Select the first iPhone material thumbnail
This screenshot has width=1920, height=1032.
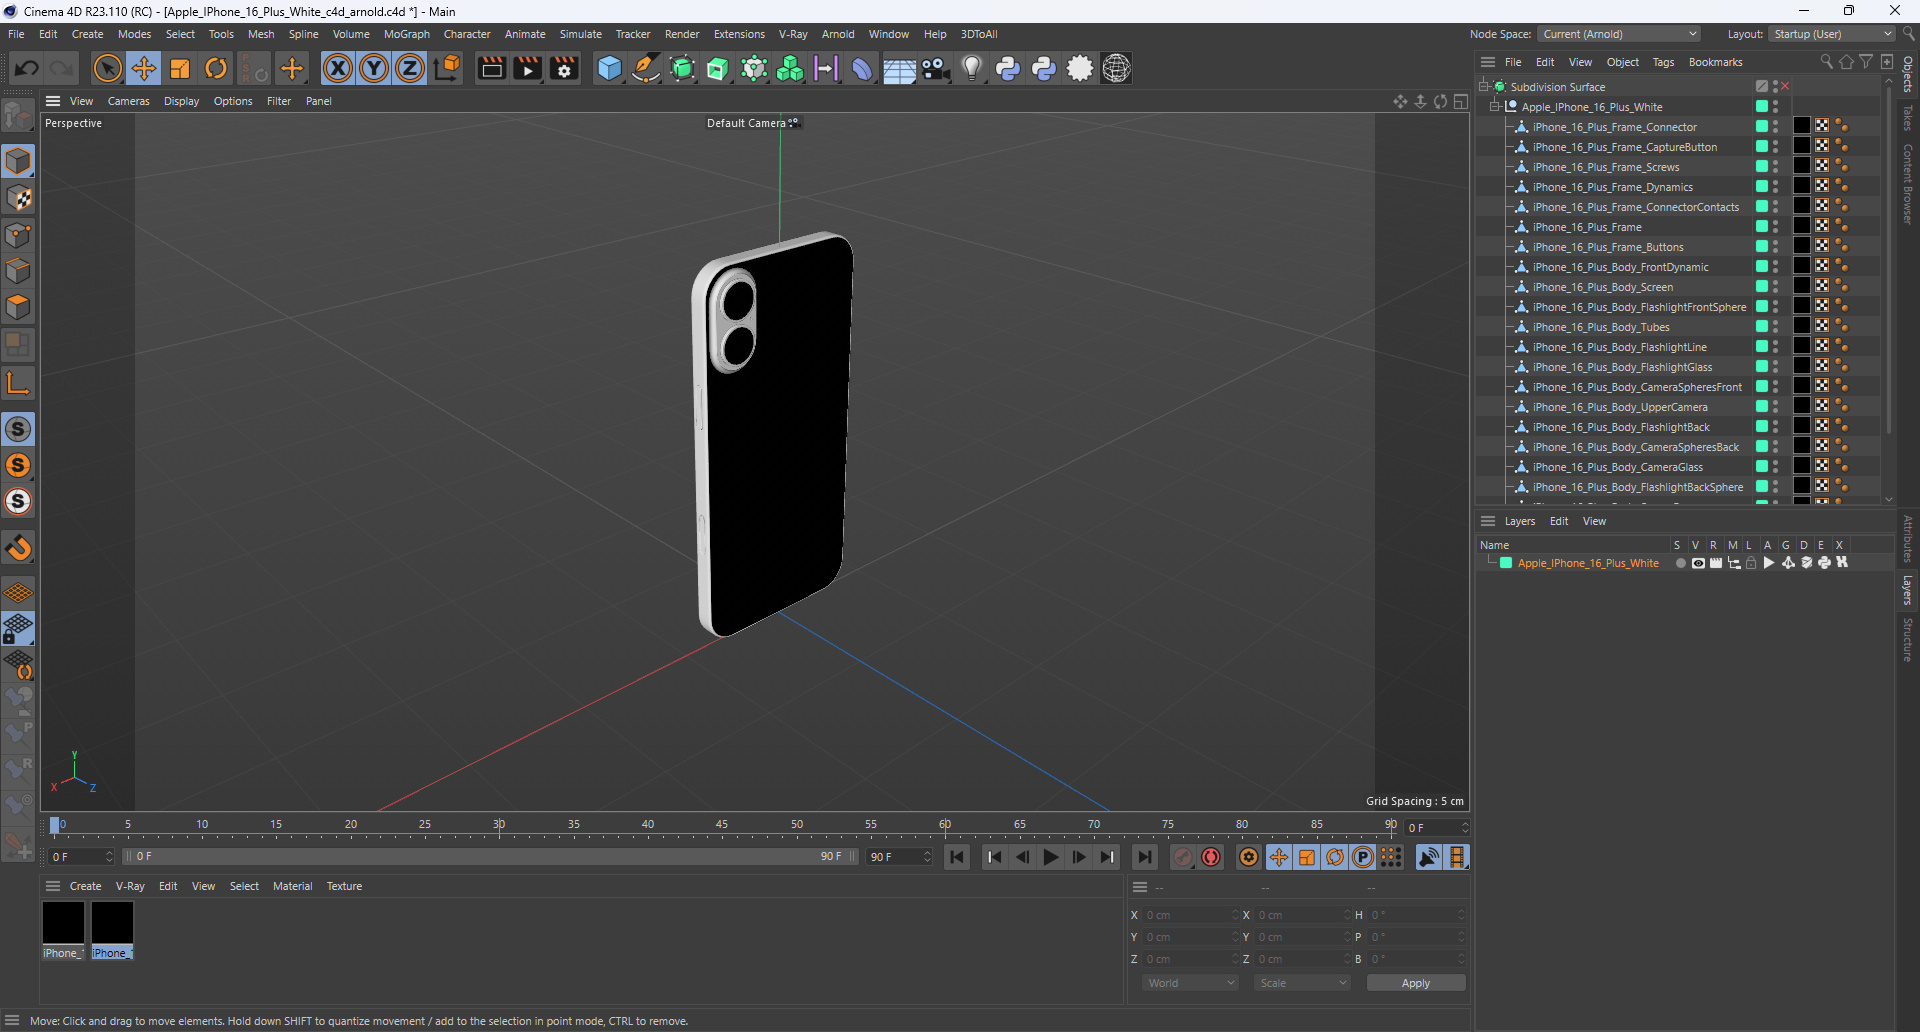63,923
